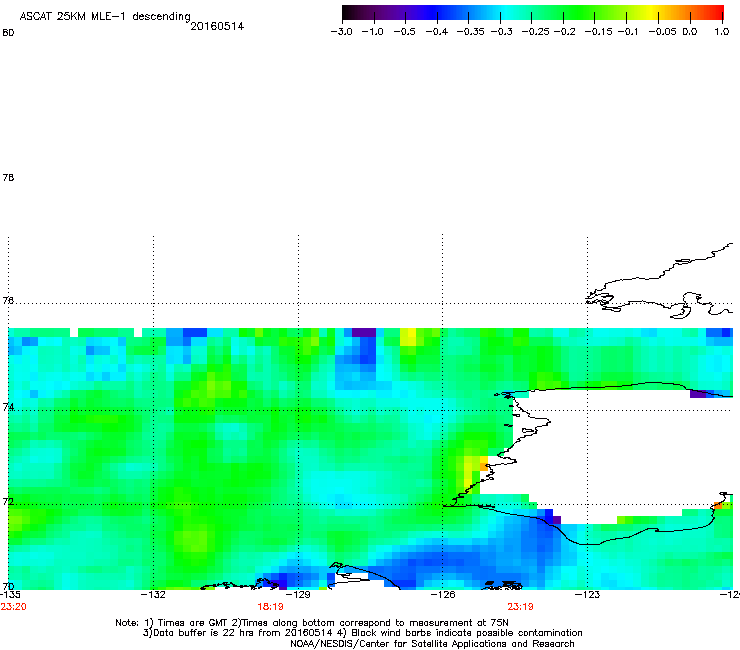Select the longitude label "-129"
Viewport: 740px width, 650px height.
(298, 594)
